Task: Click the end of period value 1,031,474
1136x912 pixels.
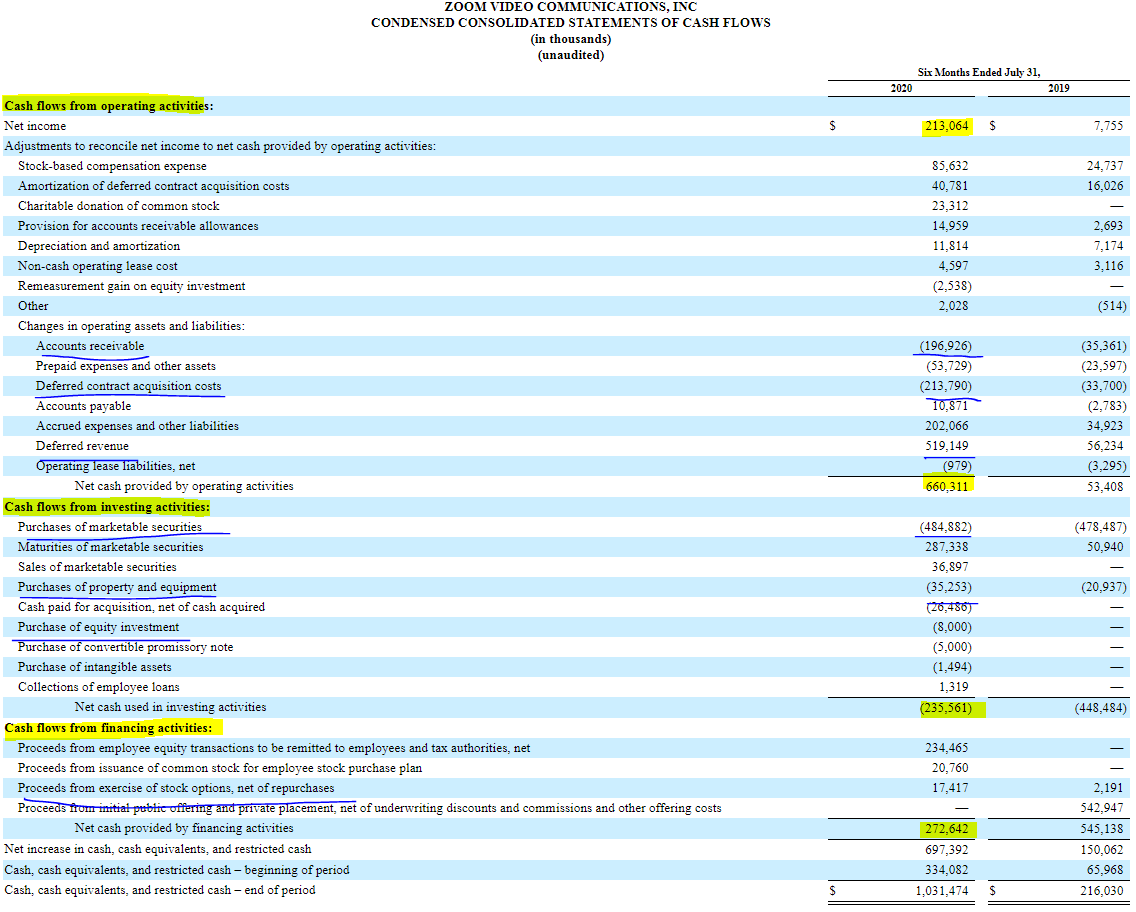Action: pos(941,890)
